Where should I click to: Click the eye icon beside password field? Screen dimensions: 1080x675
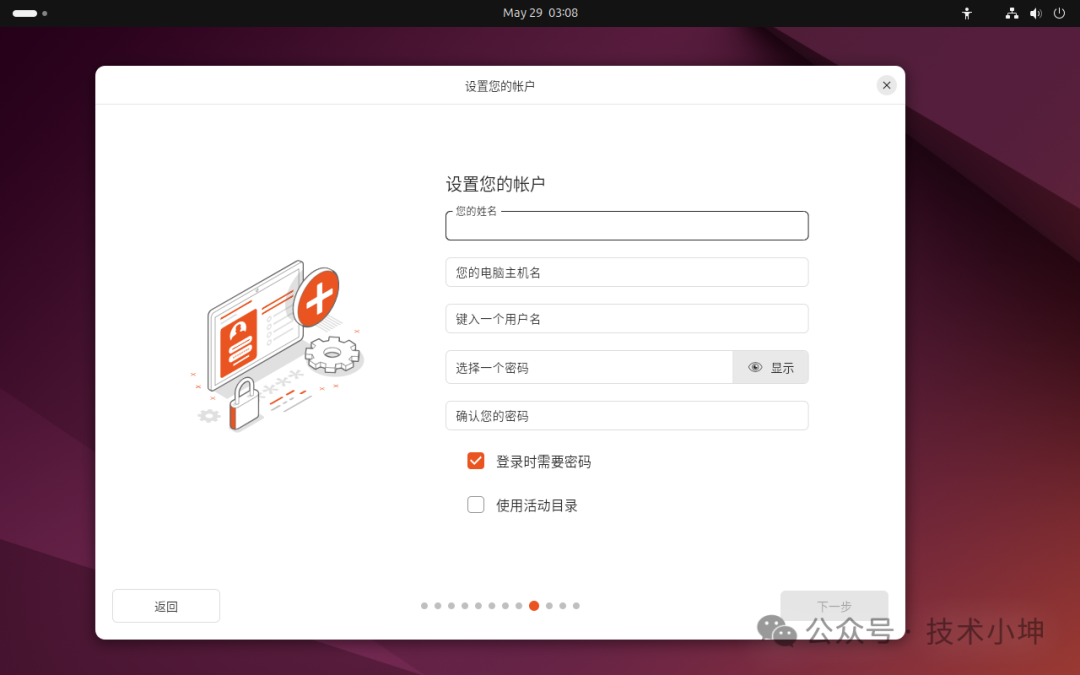click(755, 368)
